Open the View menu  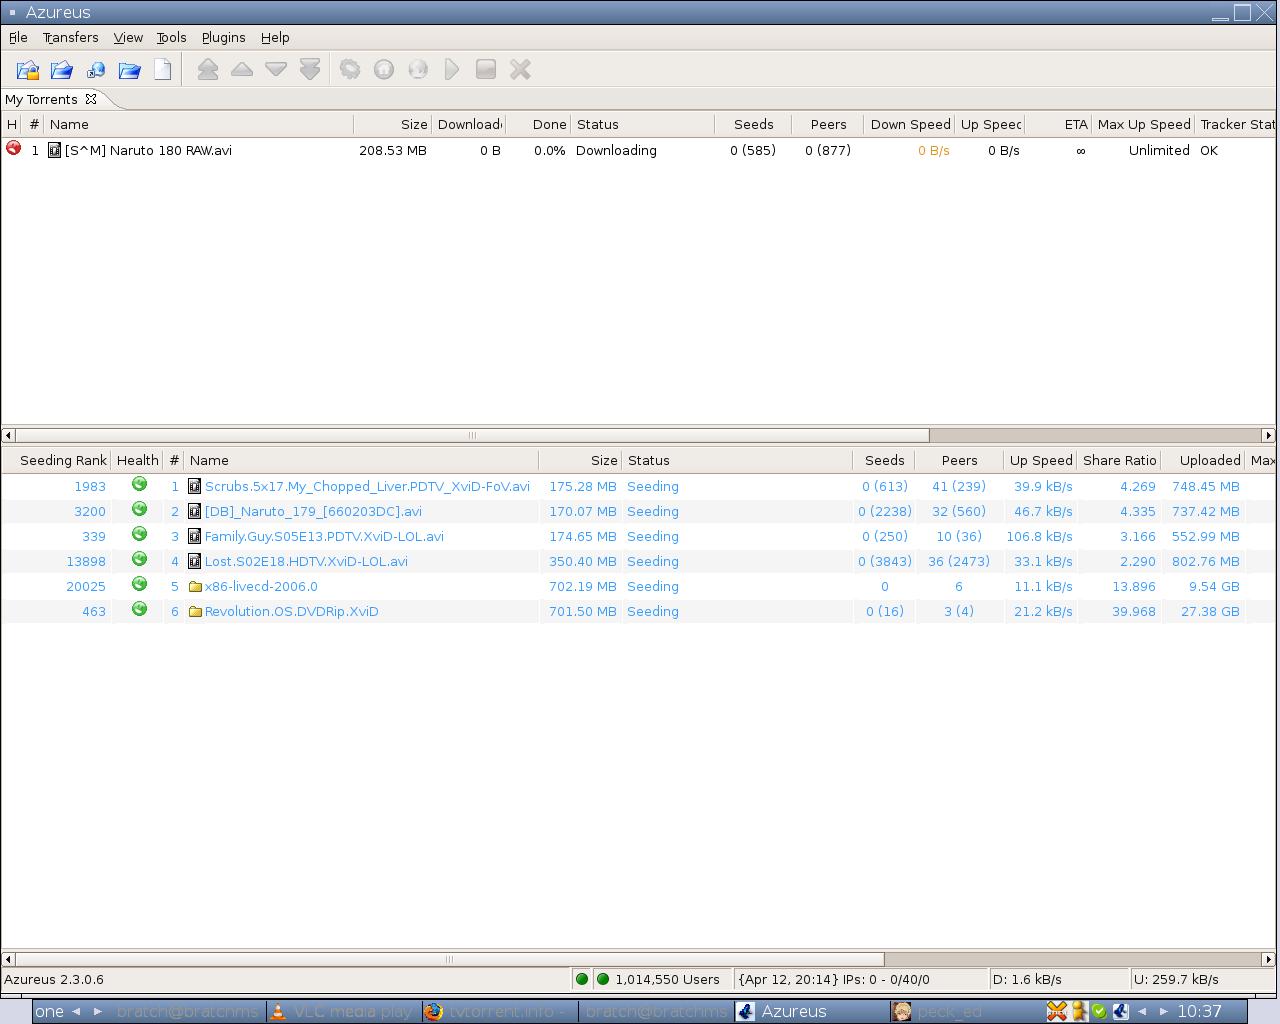(128, 37)
